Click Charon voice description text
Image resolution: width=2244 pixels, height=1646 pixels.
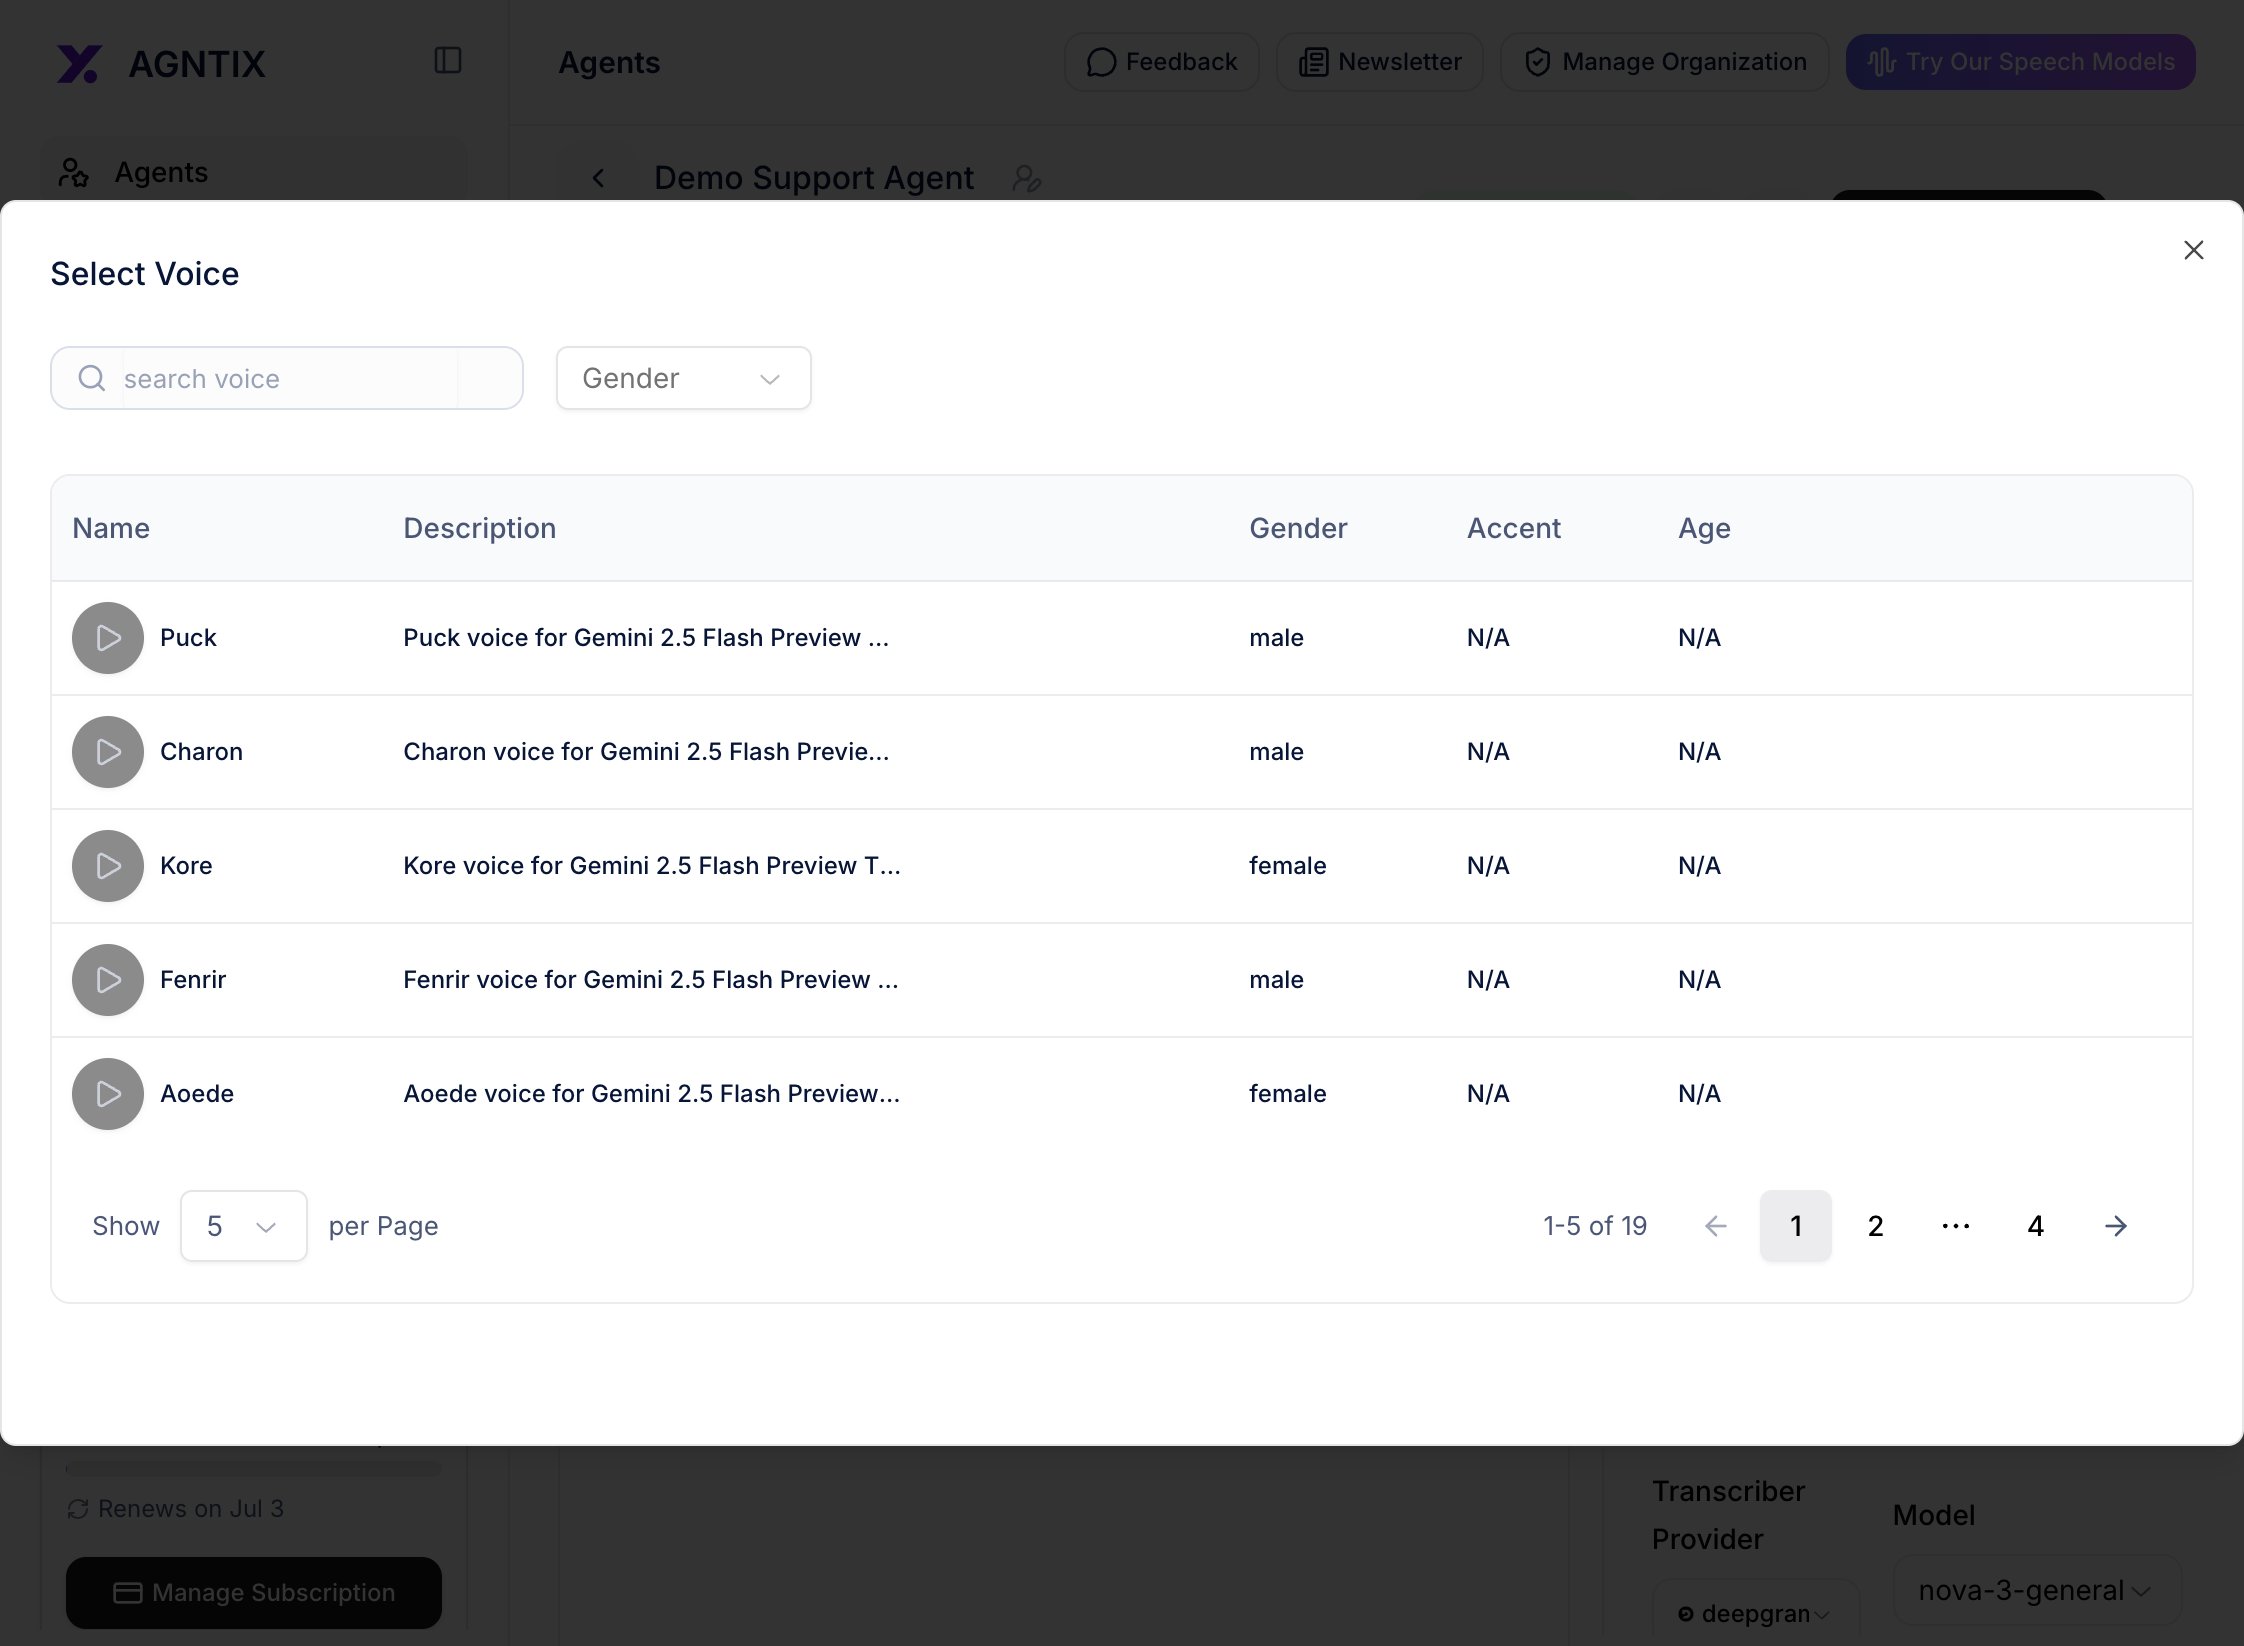646,752
